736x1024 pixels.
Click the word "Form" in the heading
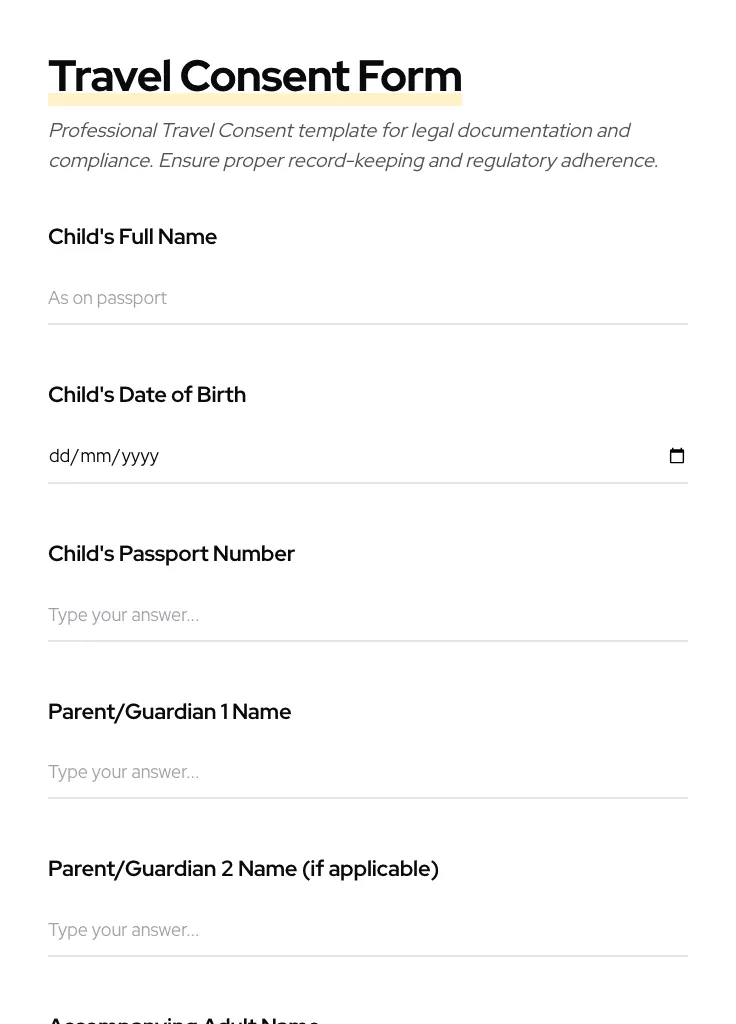(409, 77)
